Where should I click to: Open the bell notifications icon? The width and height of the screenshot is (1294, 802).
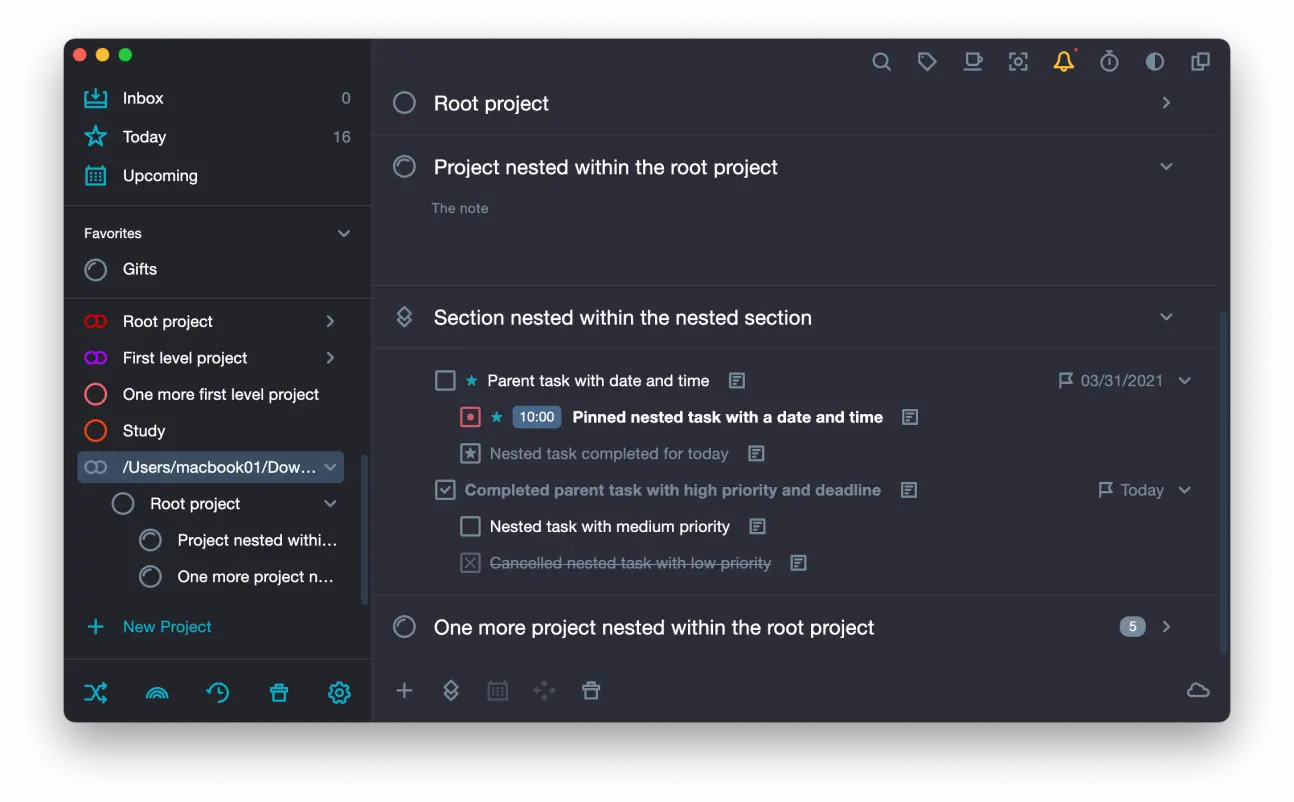pyautogui.click(x=1063, y=62)
